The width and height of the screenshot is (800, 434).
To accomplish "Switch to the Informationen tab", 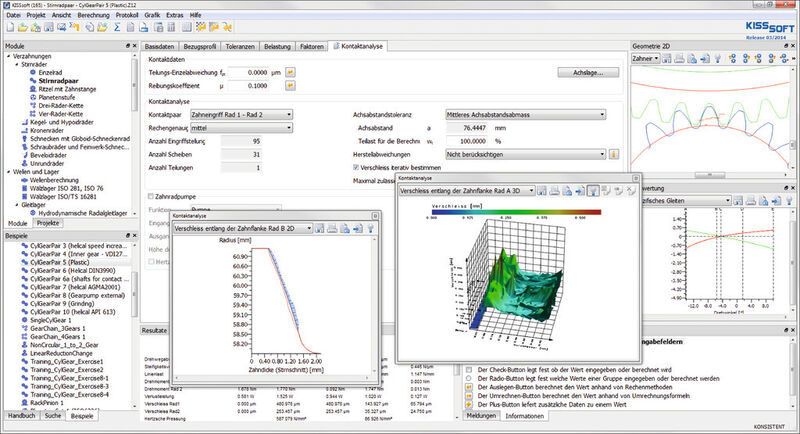I will pyautogui.click(x=526, y=414).
